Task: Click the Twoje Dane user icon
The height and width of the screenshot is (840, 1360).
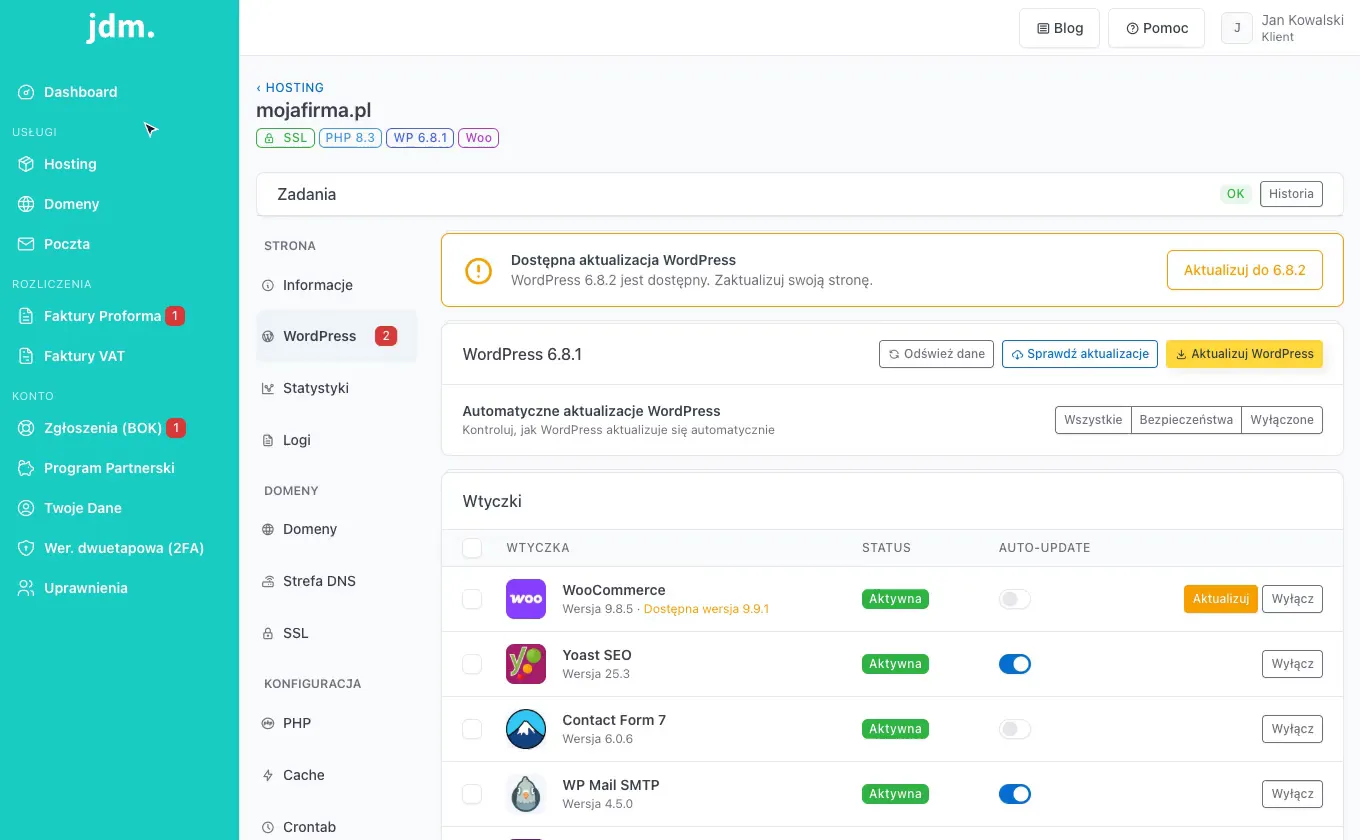Action: 26,508
